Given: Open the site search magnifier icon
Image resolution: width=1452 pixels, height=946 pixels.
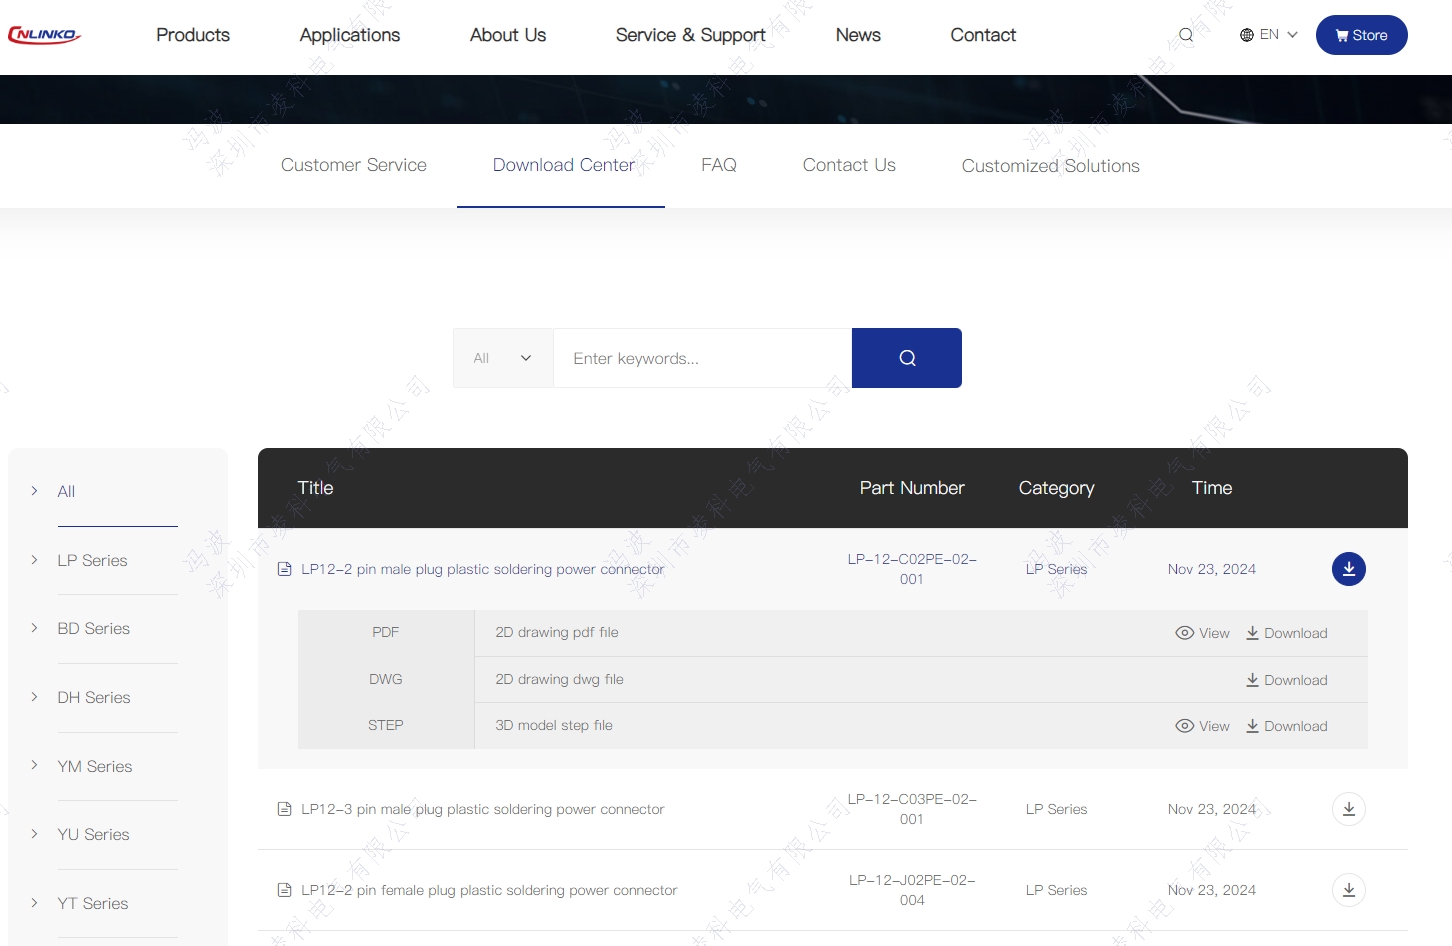Looking at the screenshot, I should click(x=1186, y=35).
